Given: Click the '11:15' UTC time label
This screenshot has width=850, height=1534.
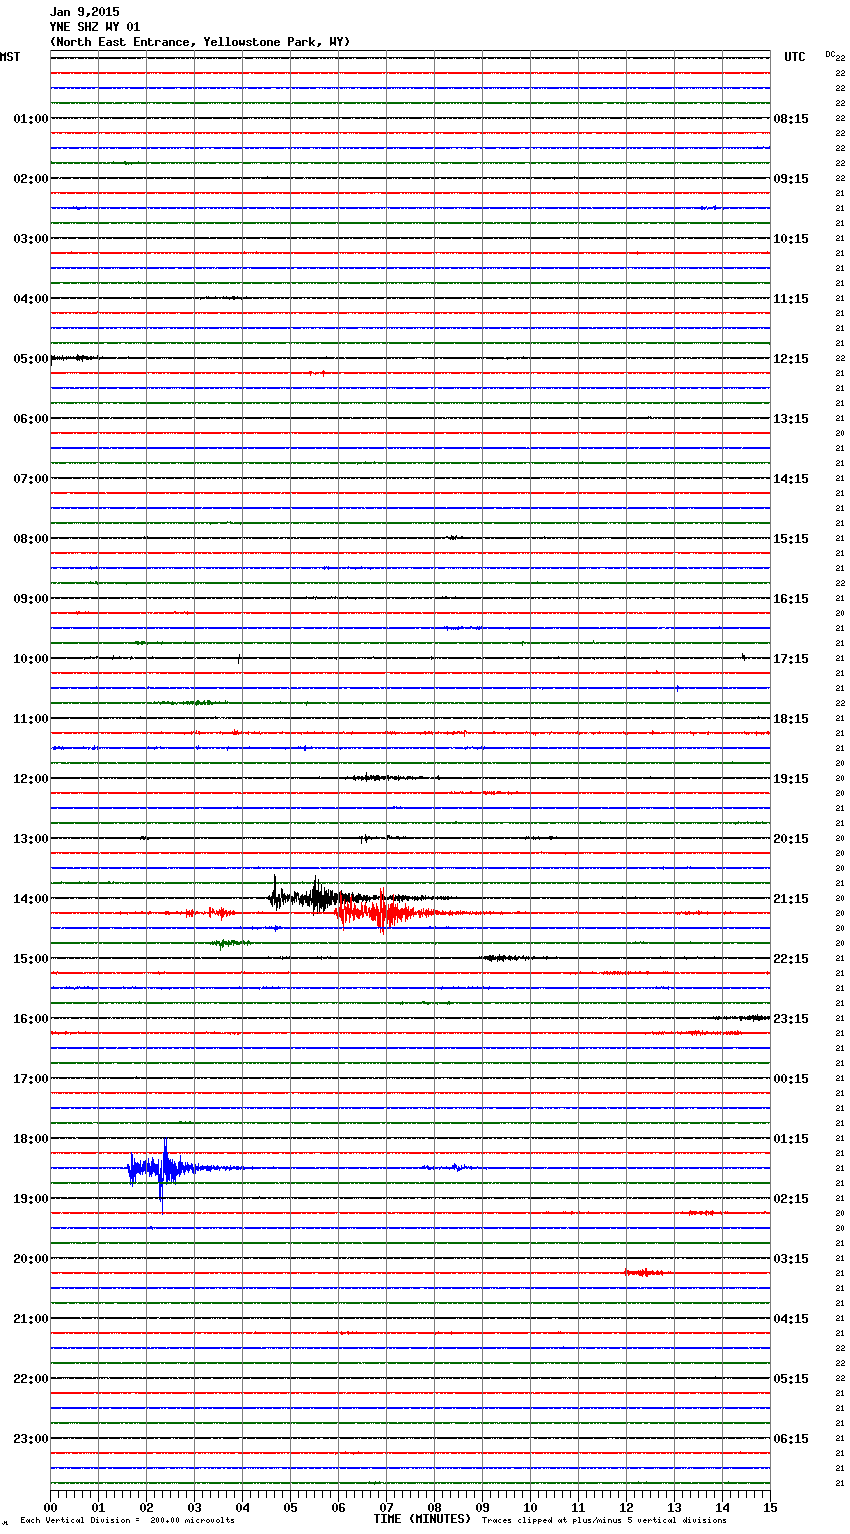Looking at the screenshot, I should 791,299.
